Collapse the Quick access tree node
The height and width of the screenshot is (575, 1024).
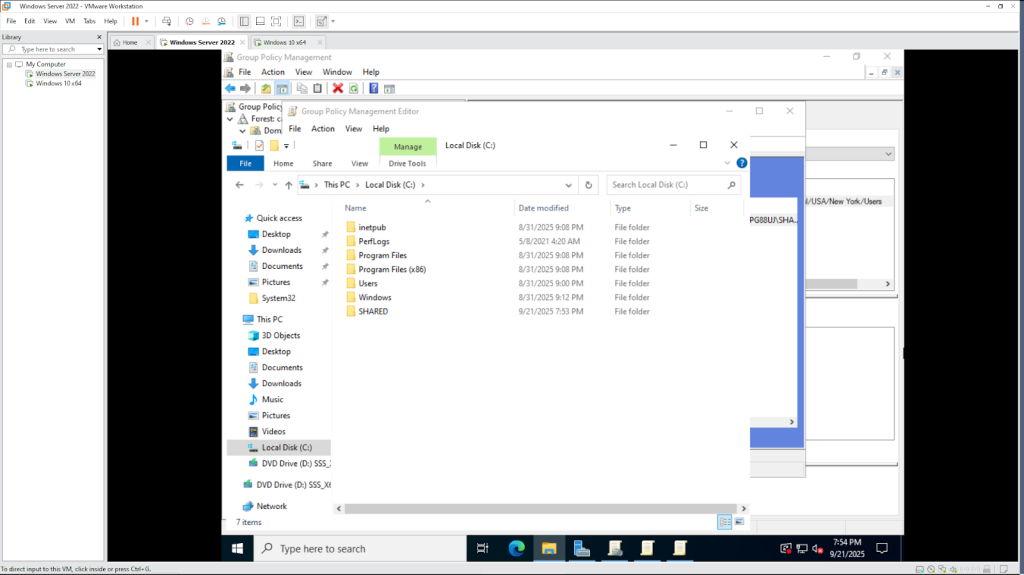click(x=237, y=218)
